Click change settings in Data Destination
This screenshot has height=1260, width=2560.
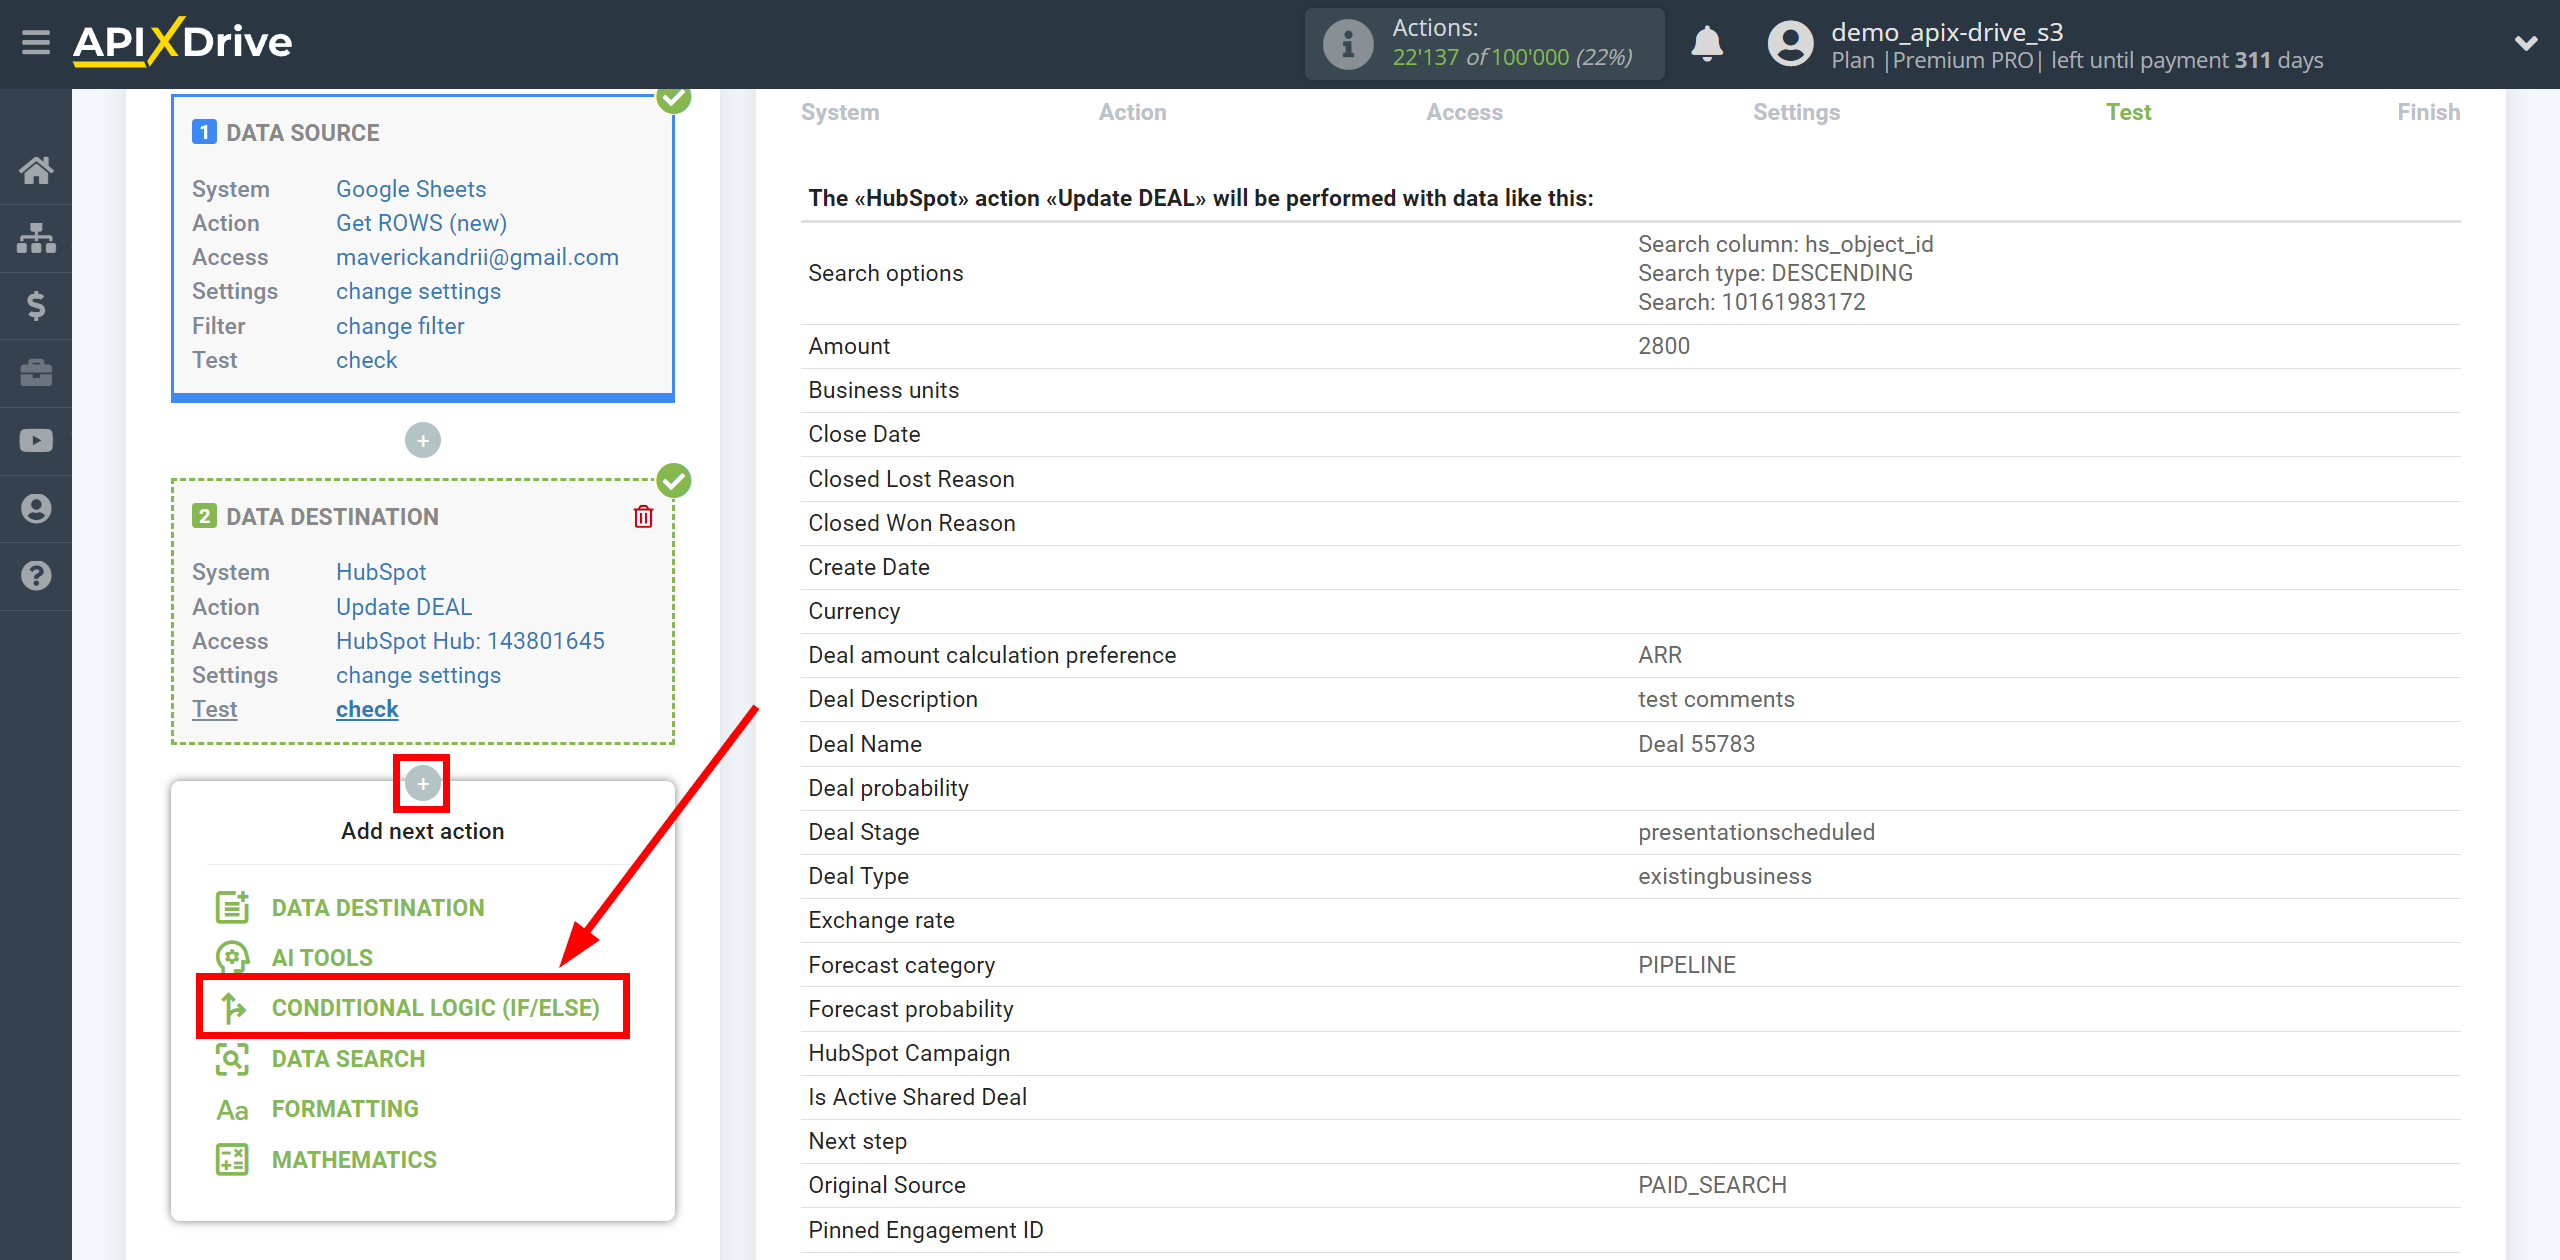click(x=418, y=675)
